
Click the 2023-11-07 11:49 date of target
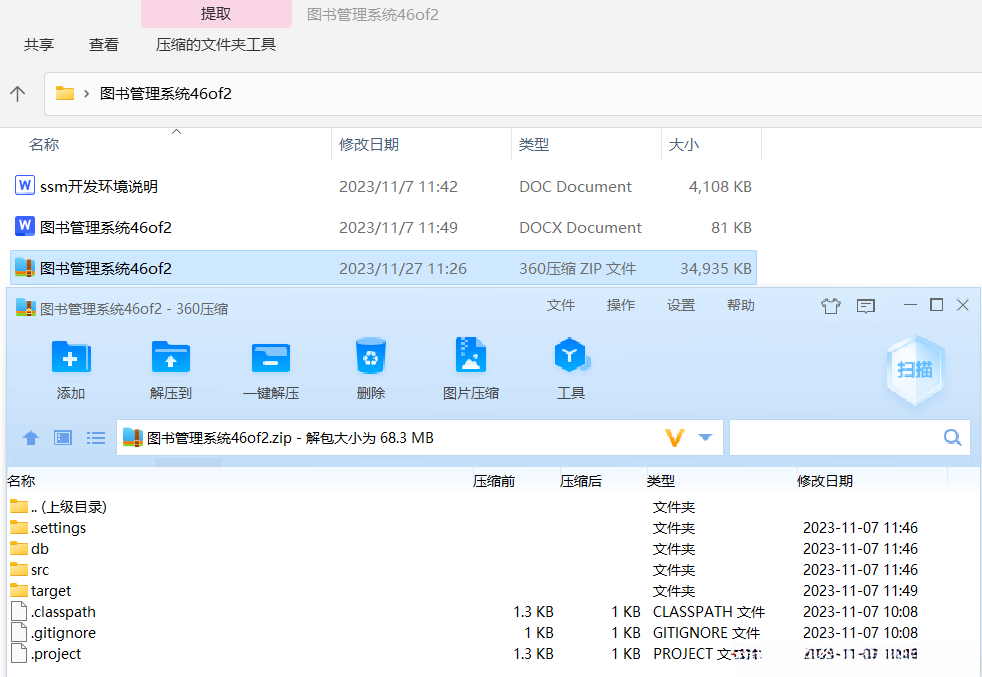point(860,591)
